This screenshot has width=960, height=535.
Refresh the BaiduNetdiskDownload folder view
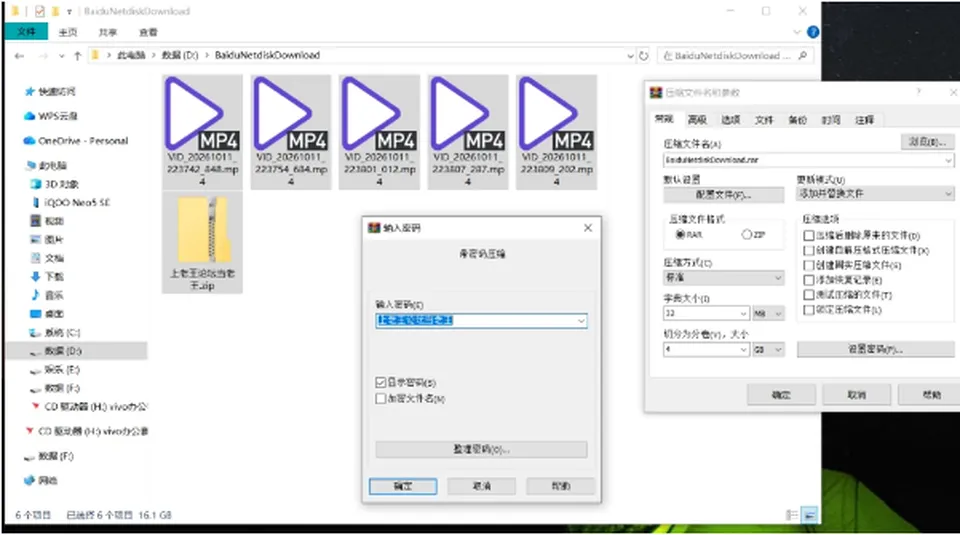tap(643, 56)
